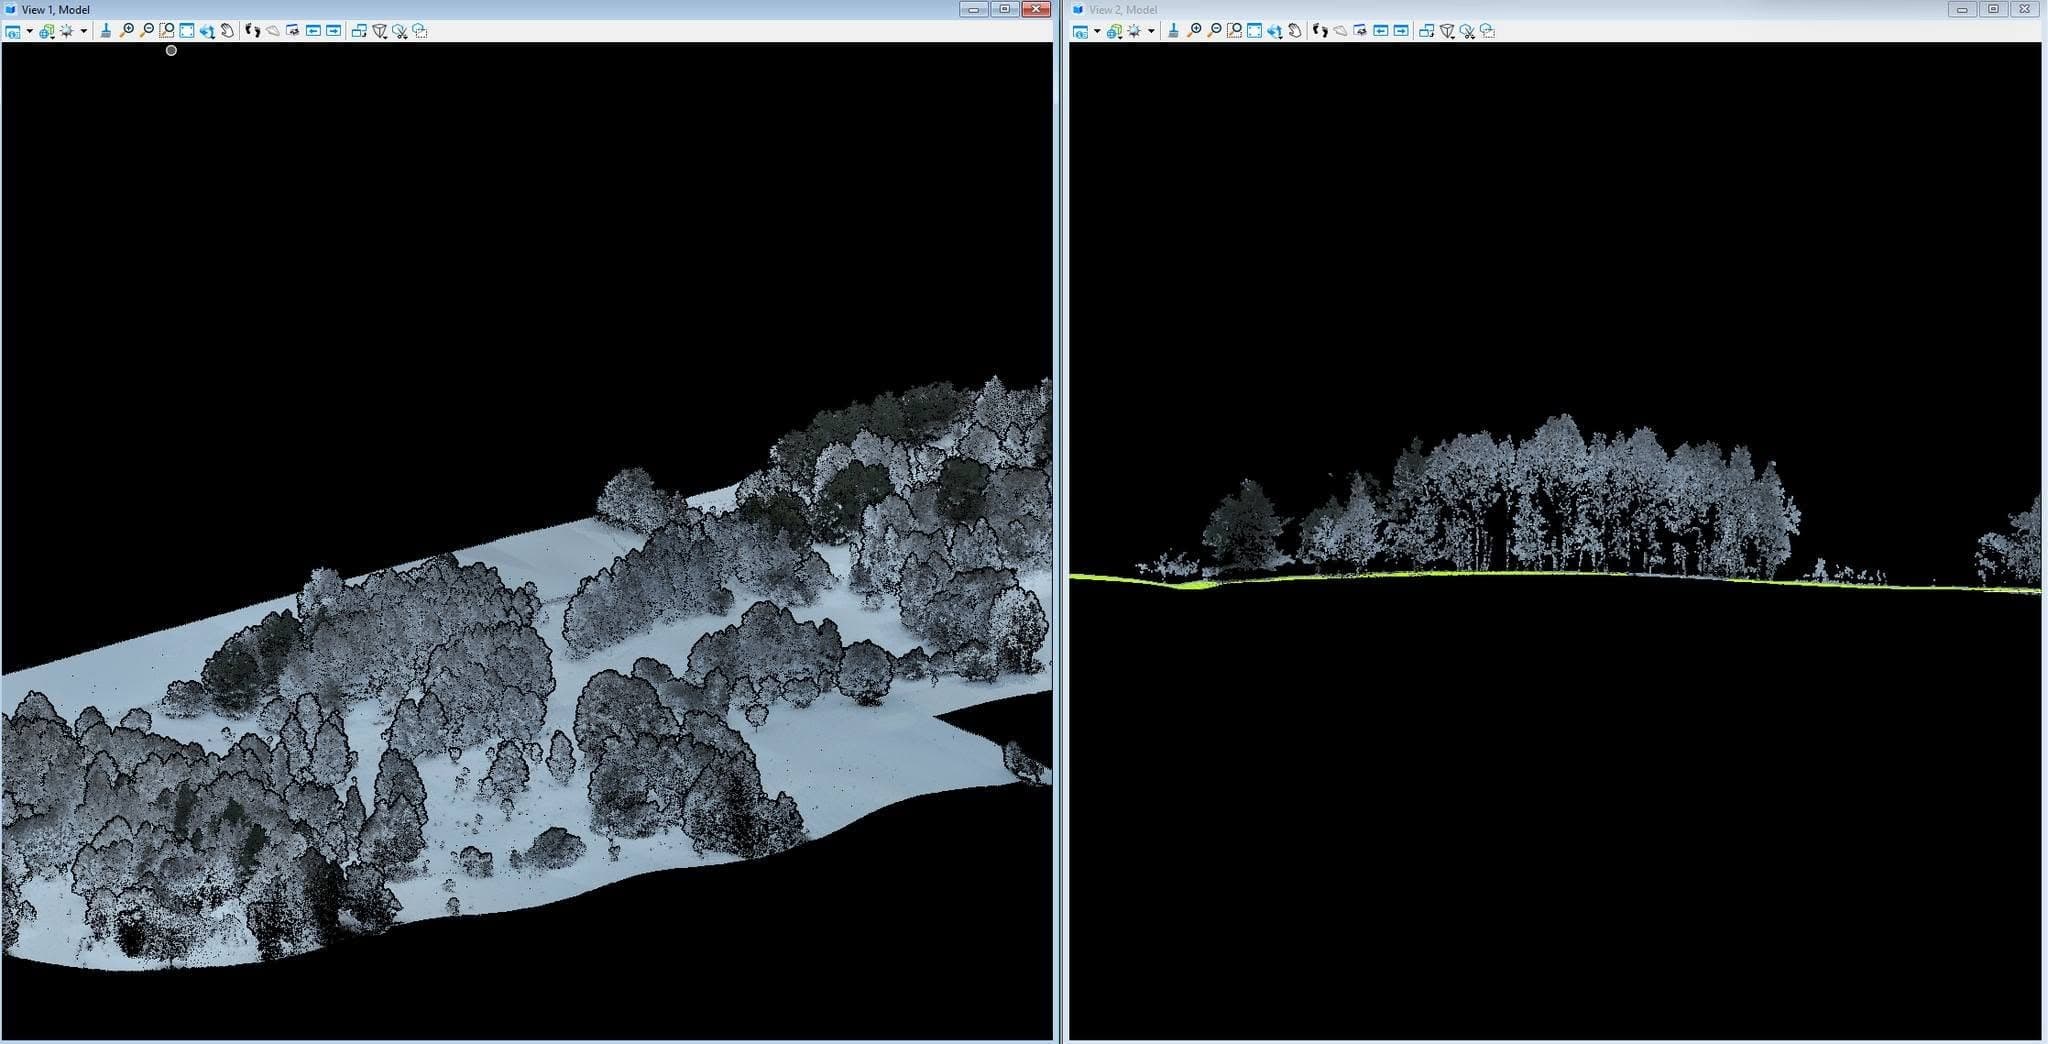This screenshot has width=2048, height=1044.
Task: Click Update View brush in View 1
Action: (106, 31)
